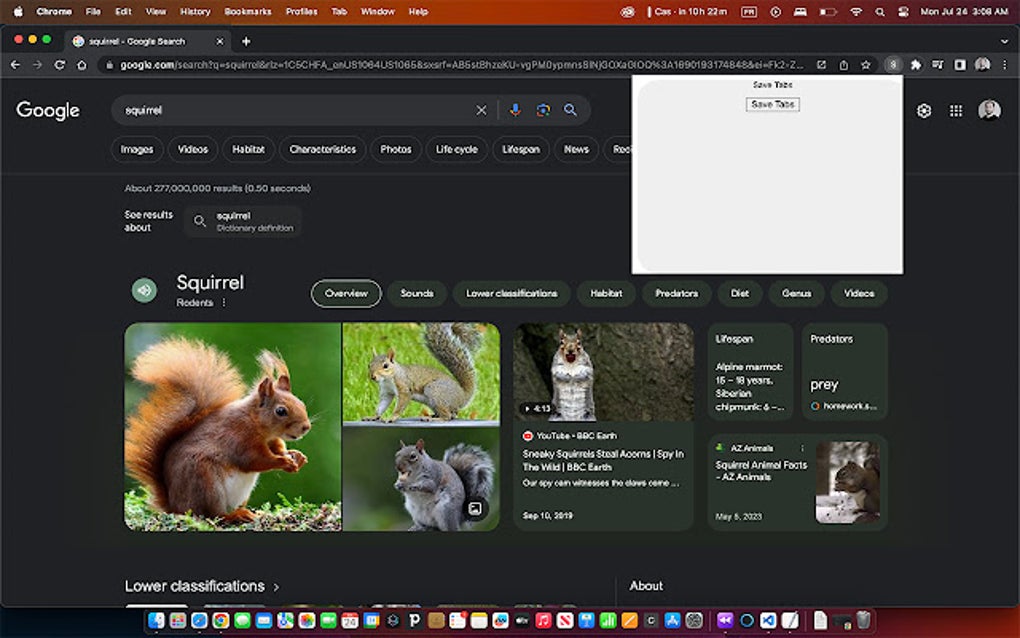Open Spotlight search in the menu bar
This screenshot has height=638, width=1020.
point(879,11)
